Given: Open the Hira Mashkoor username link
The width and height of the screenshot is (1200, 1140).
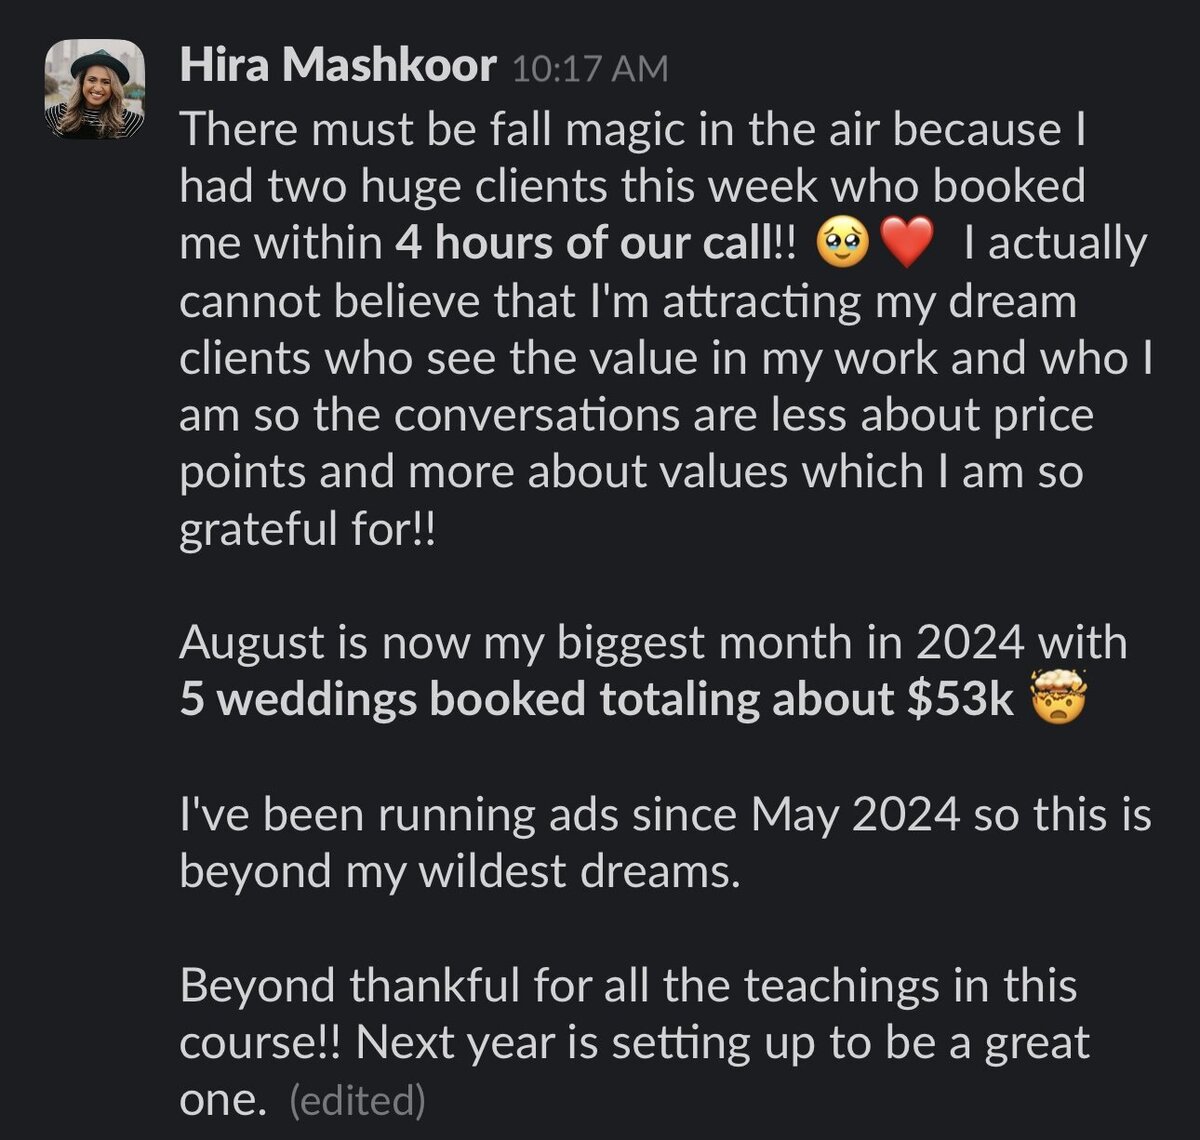Looking at the screenshot, I should 338,66.
